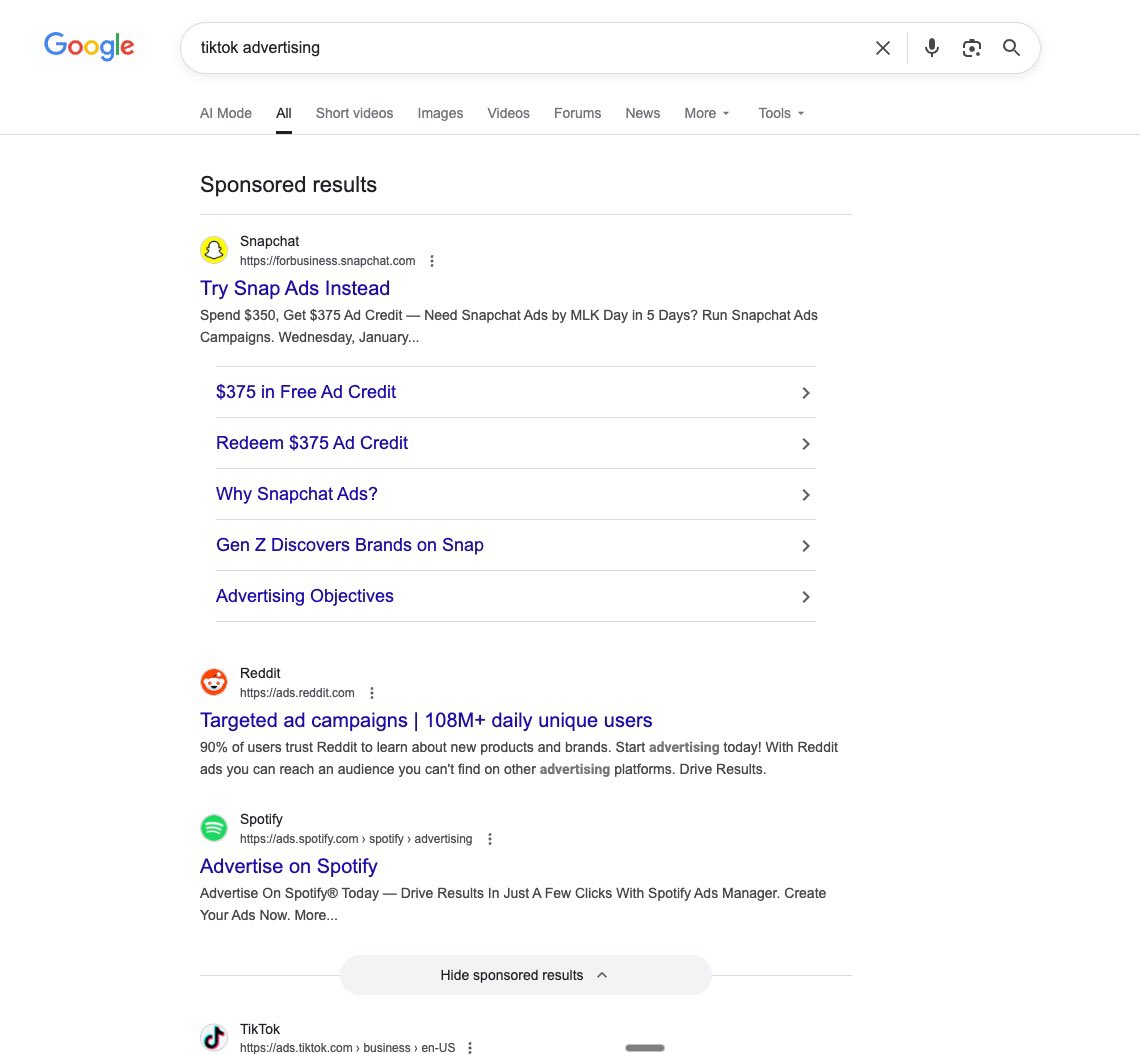Click the ads.reddit.com URL
This screenshot has width=1140, height=1054.
[297, 693]
